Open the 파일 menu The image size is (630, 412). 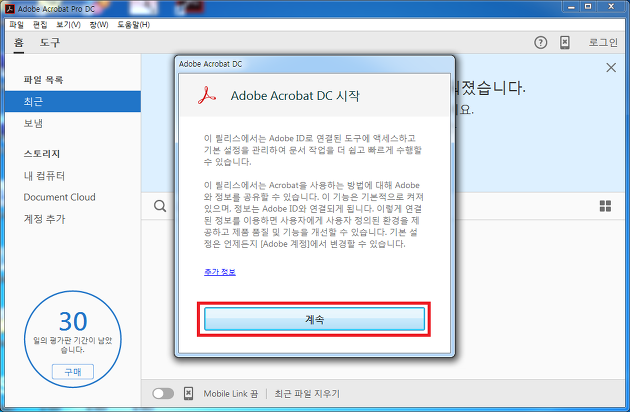click(16, 25)
